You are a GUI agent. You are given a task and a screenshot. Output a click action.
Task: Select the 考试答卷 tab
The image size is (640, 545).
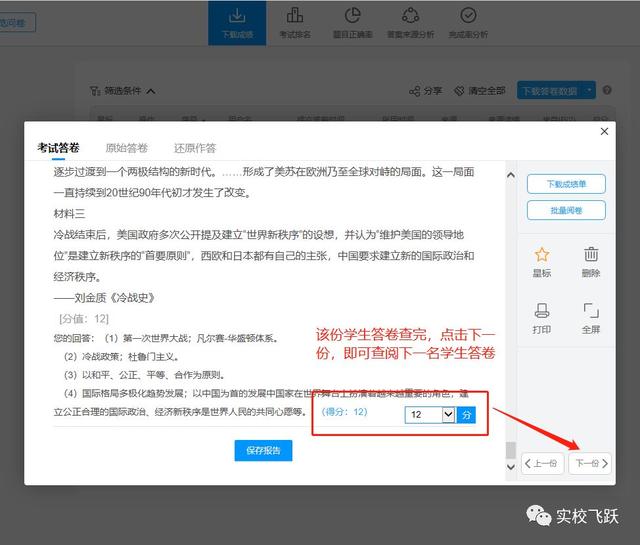click(x=58, y=148)
